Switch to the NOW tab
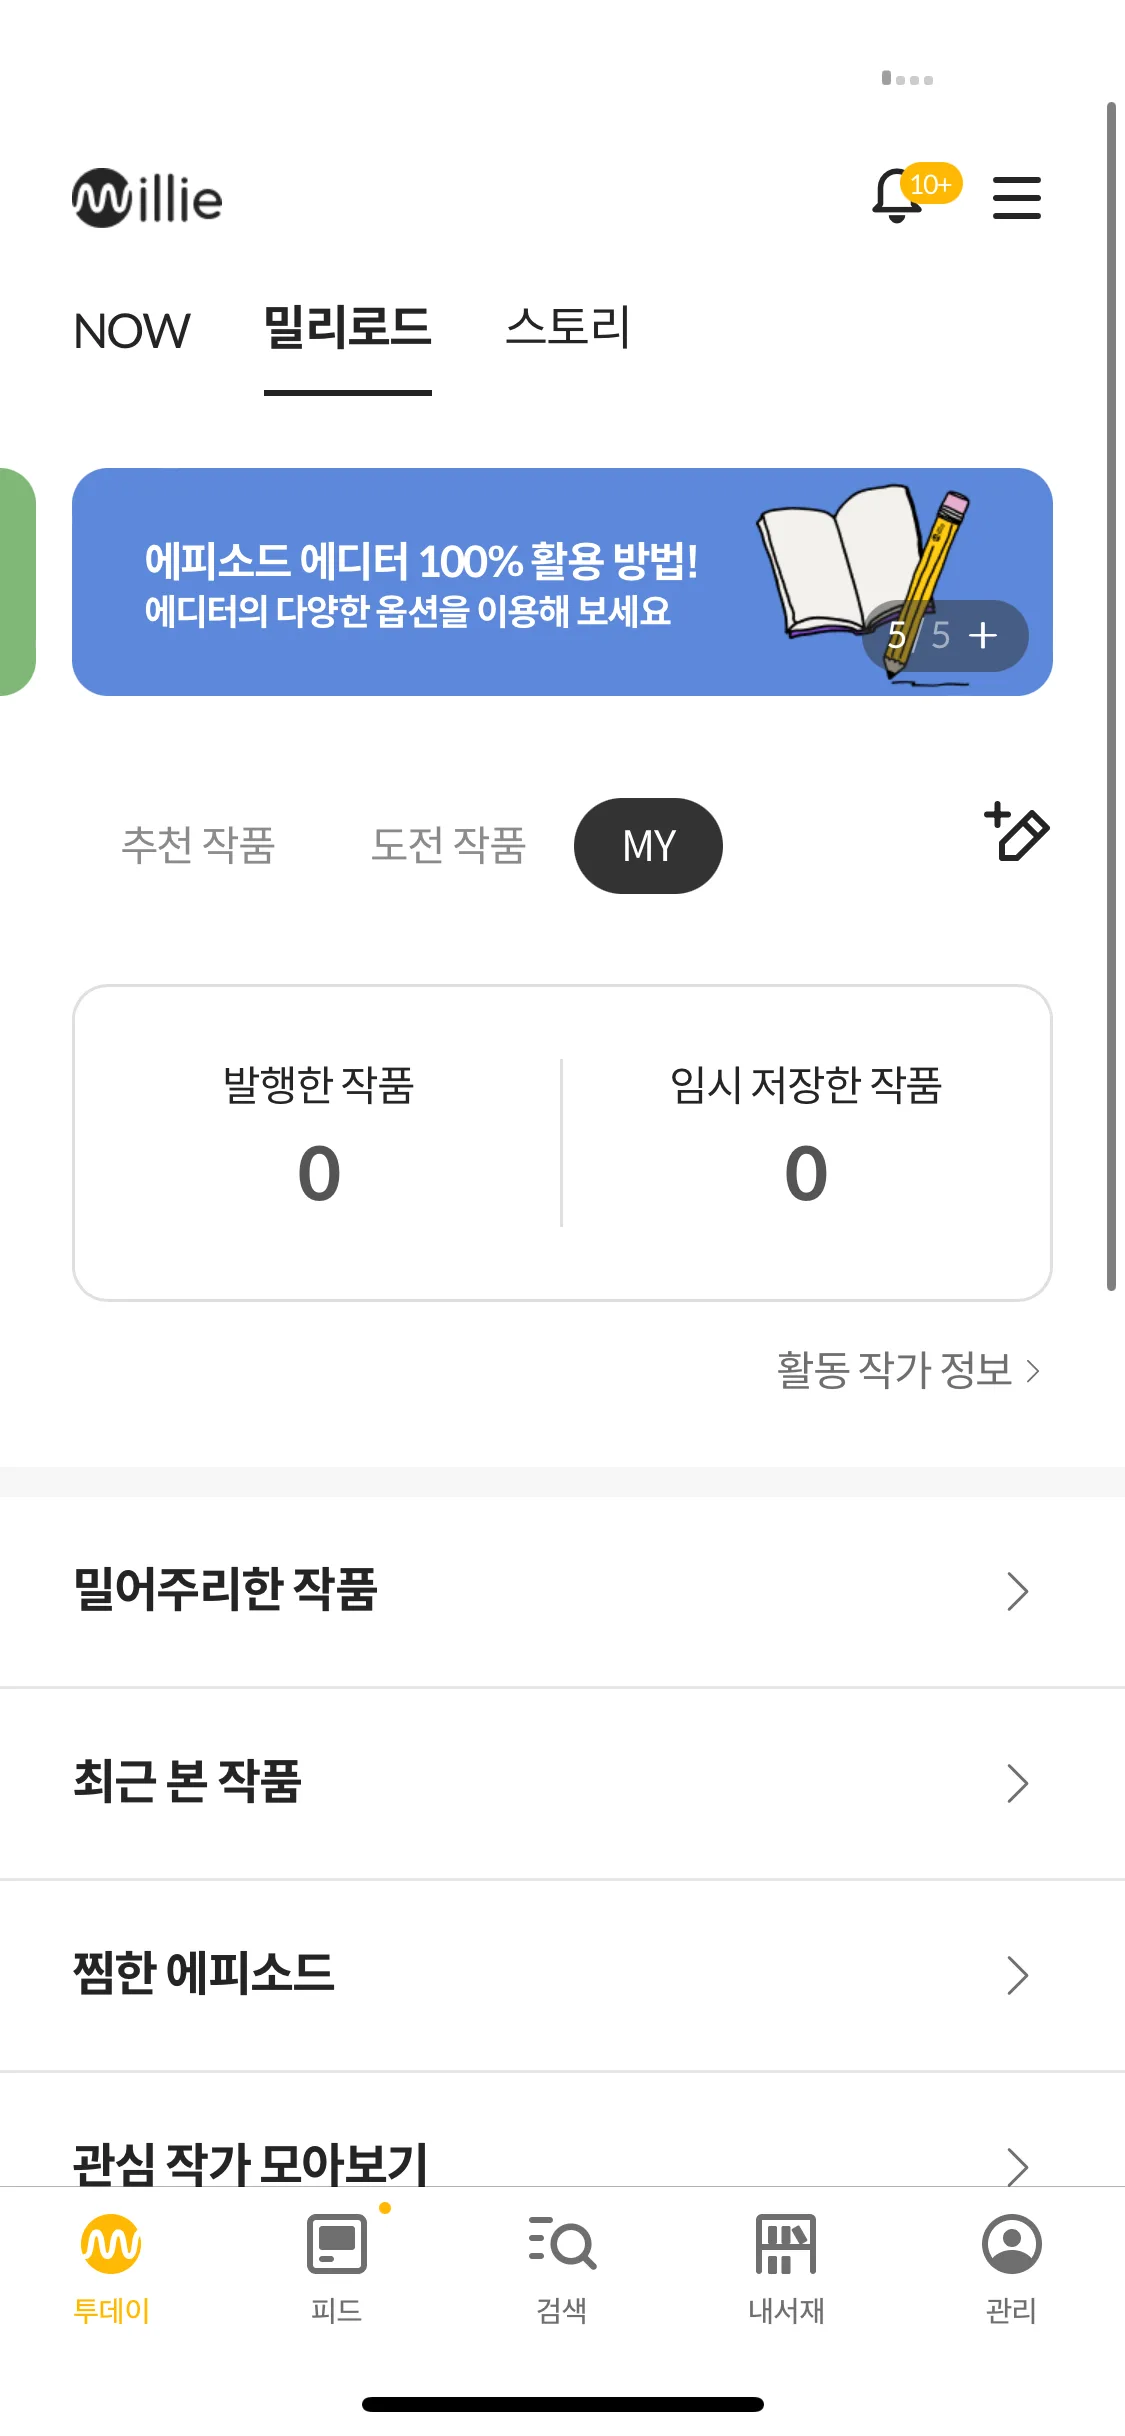Image resolution: width=1125 pixels, height=2436 pixels. 132,331
